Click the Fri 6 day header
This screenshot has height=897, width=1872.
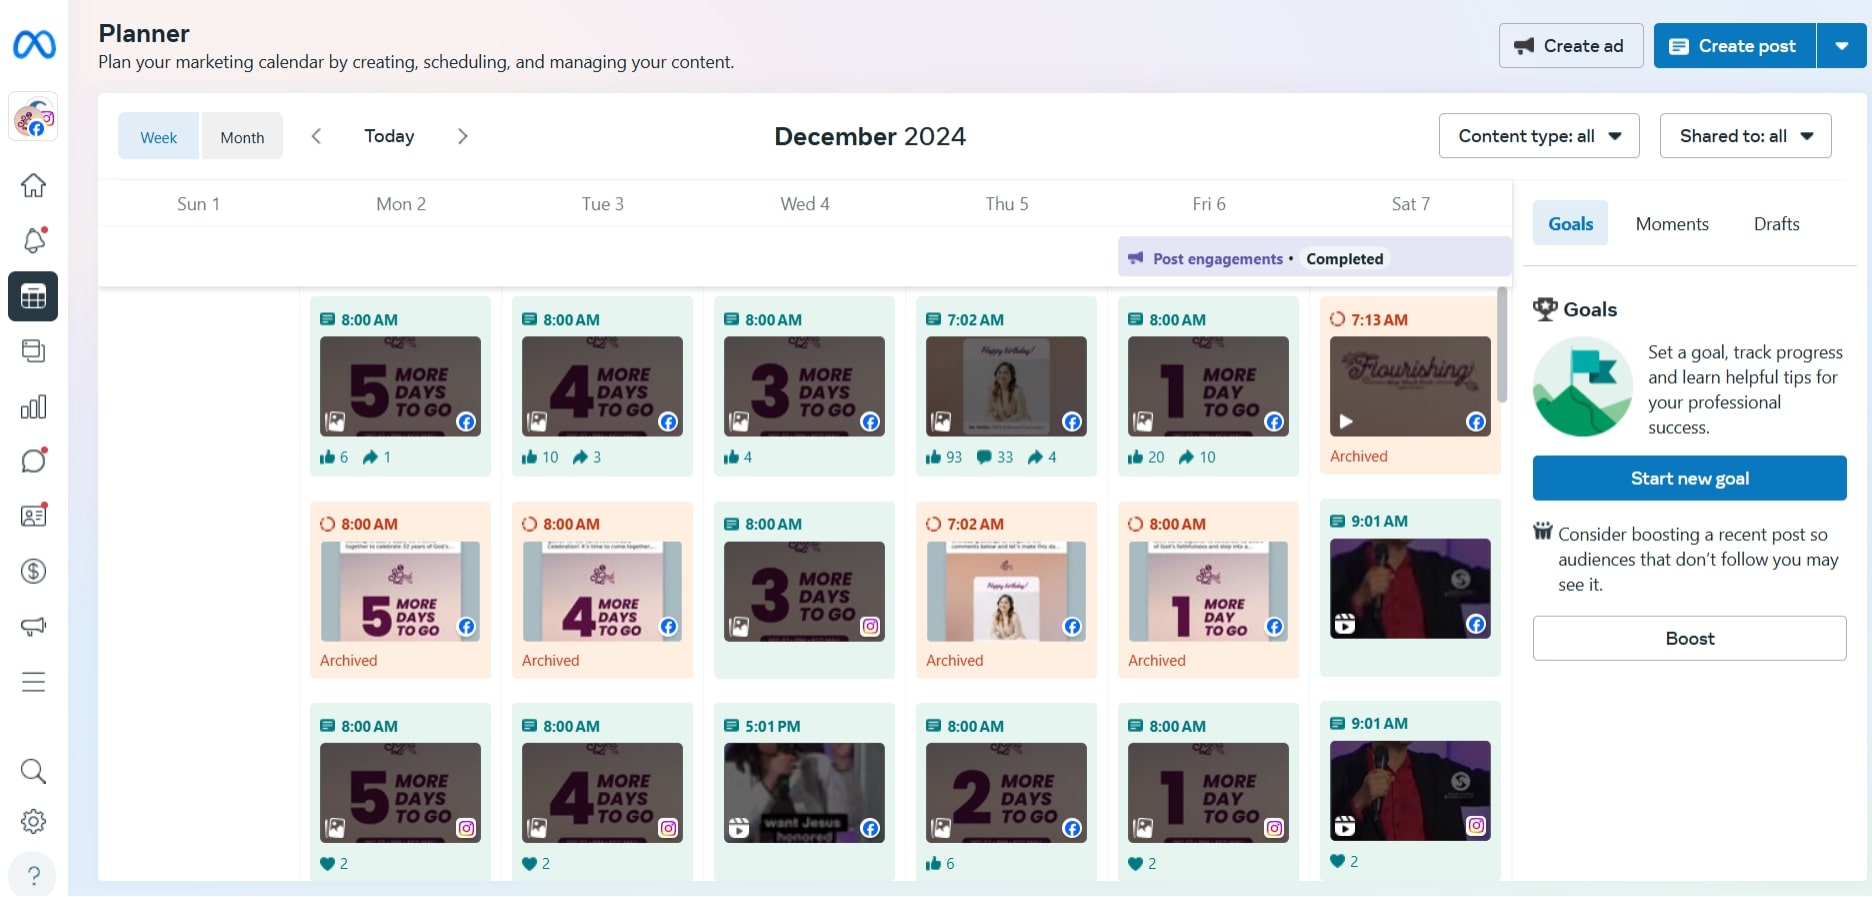tap(1209, 204)
